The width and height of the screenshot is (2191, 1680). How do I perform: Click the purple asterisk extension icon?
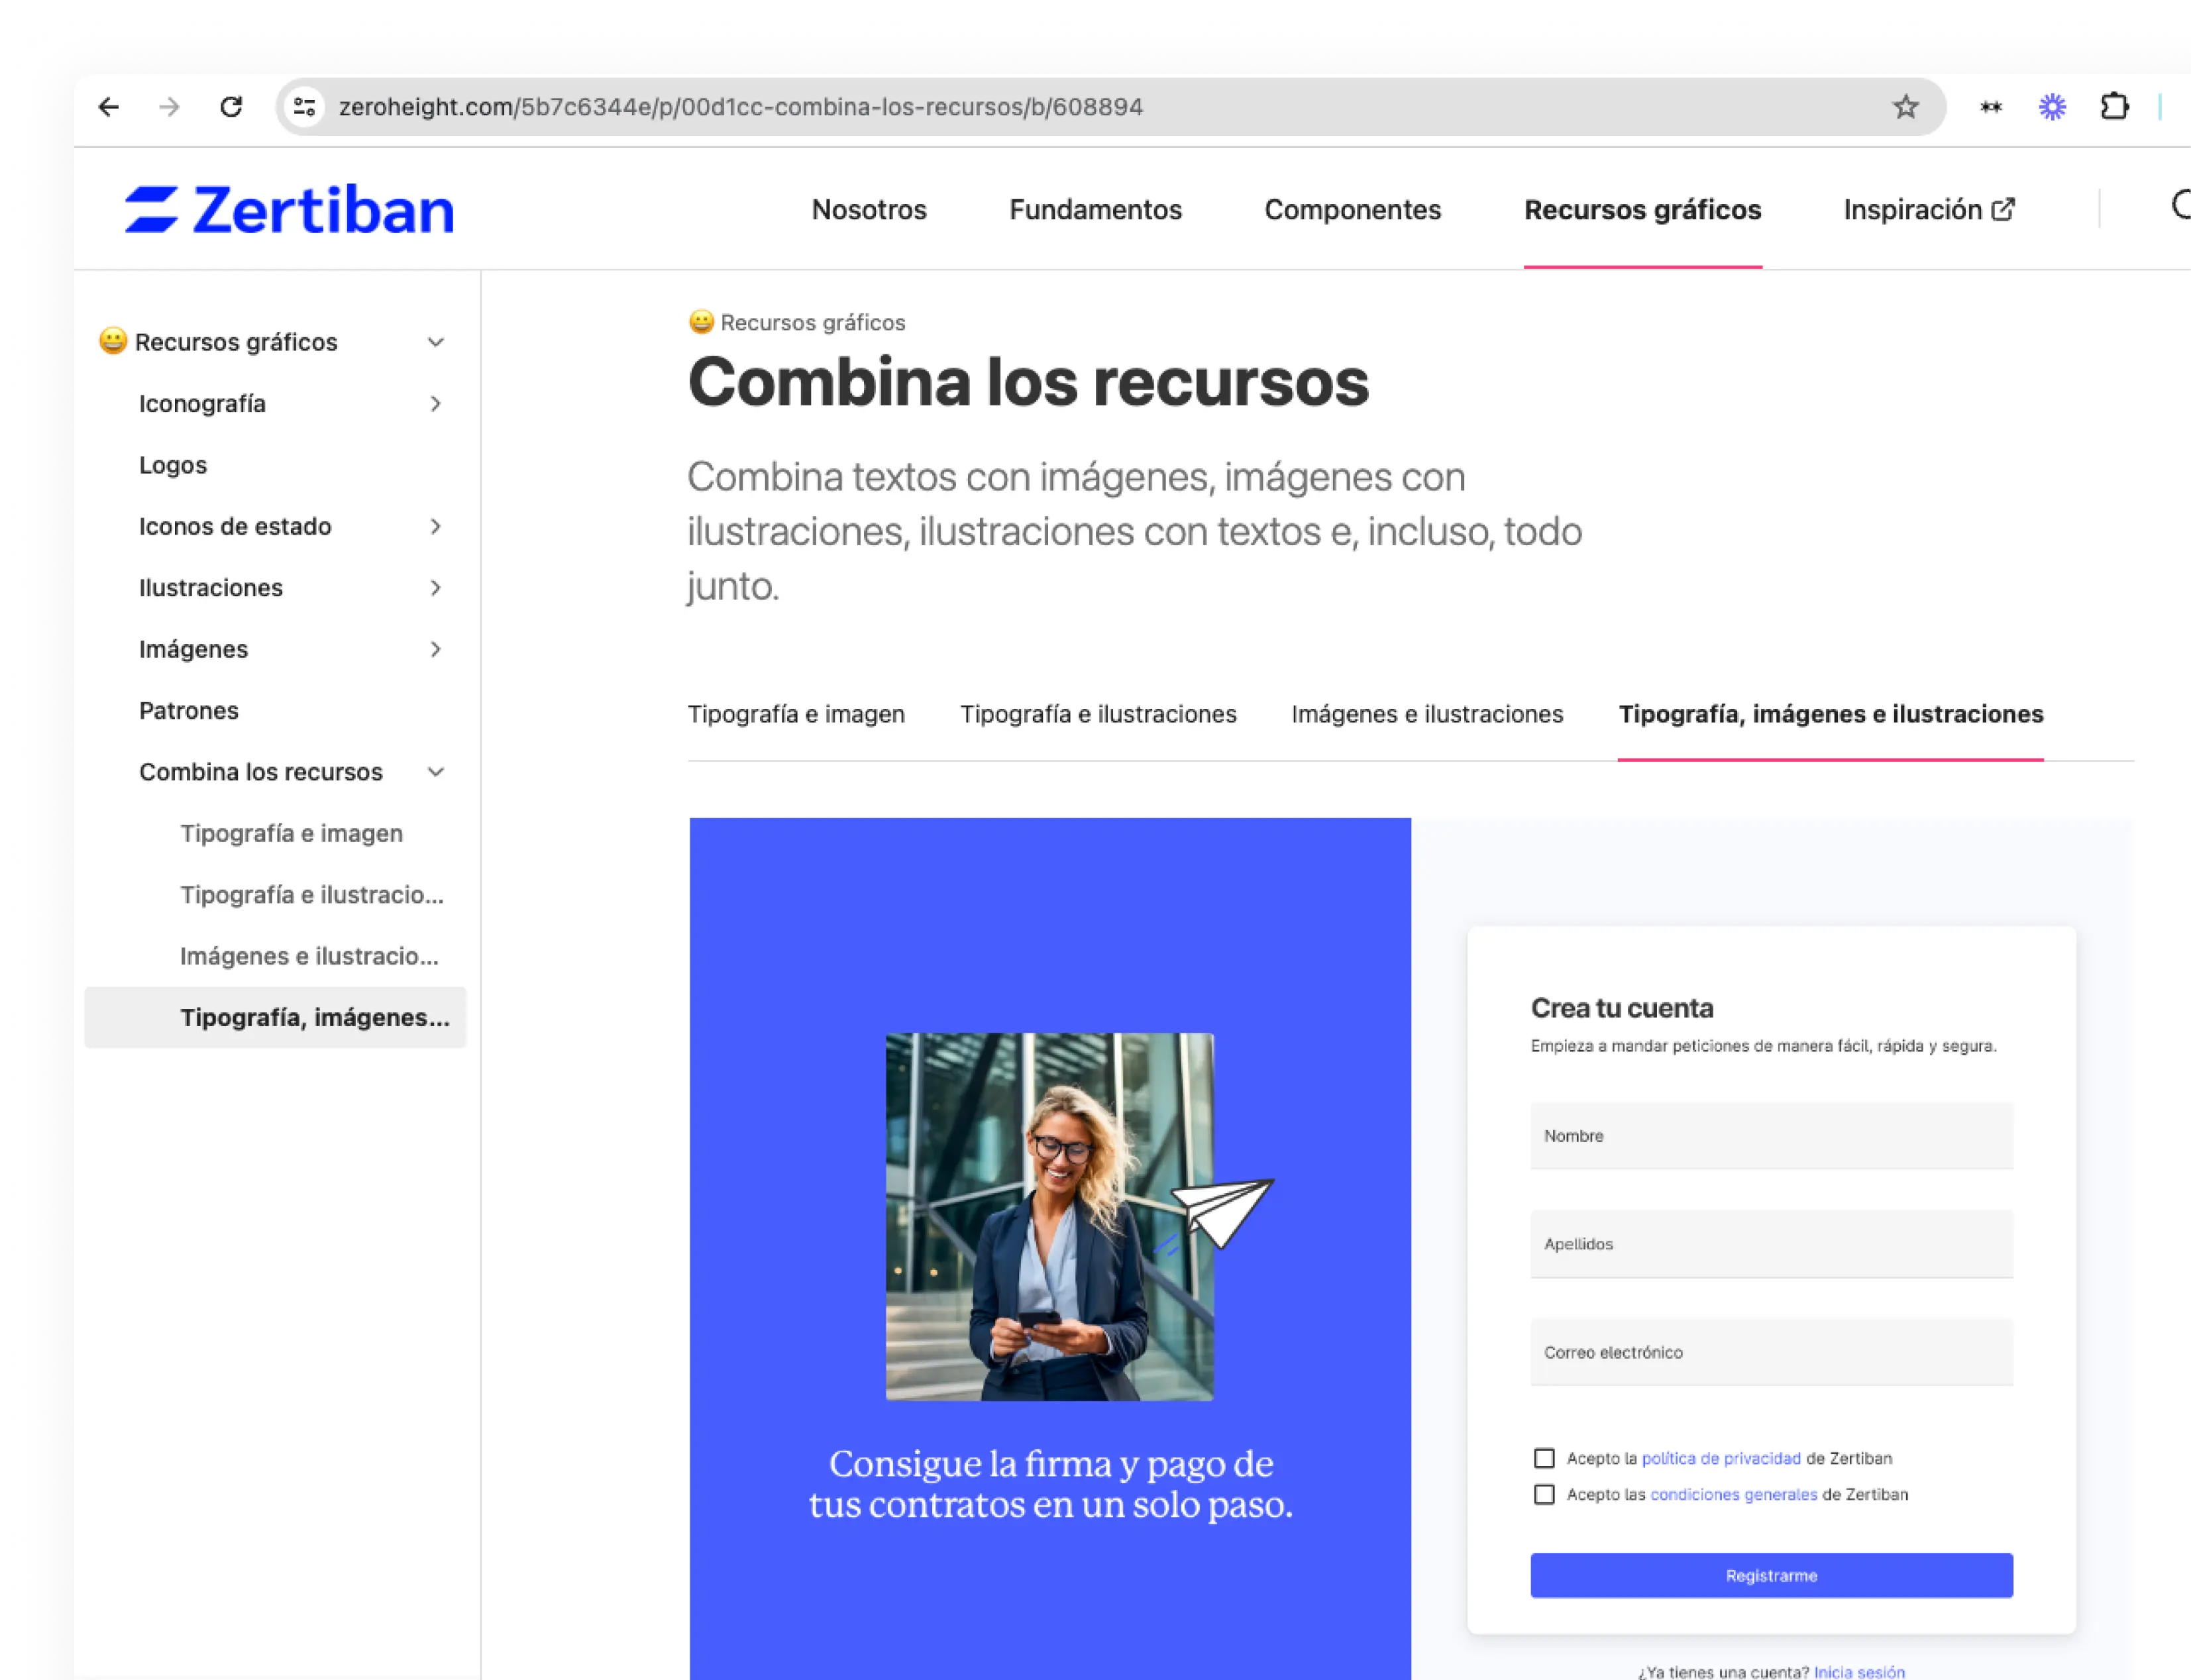pos(2052,107)
